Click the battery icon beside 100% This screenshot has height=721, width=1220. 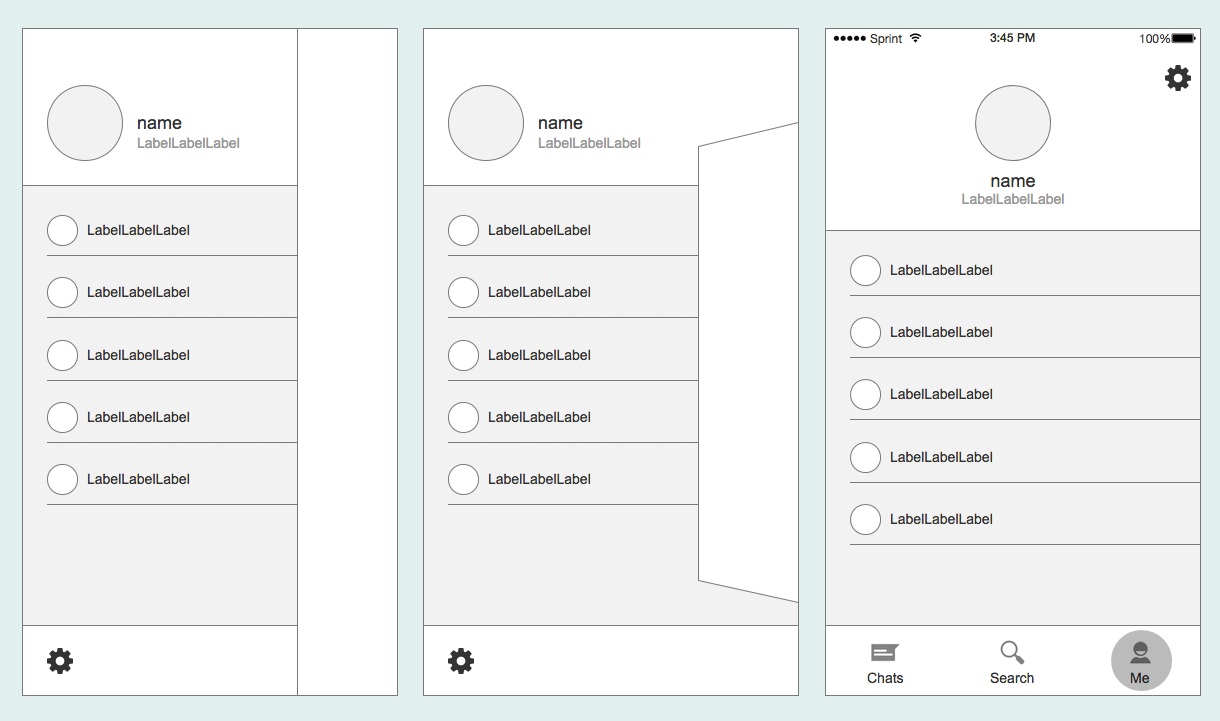[x=1183, y=38]
